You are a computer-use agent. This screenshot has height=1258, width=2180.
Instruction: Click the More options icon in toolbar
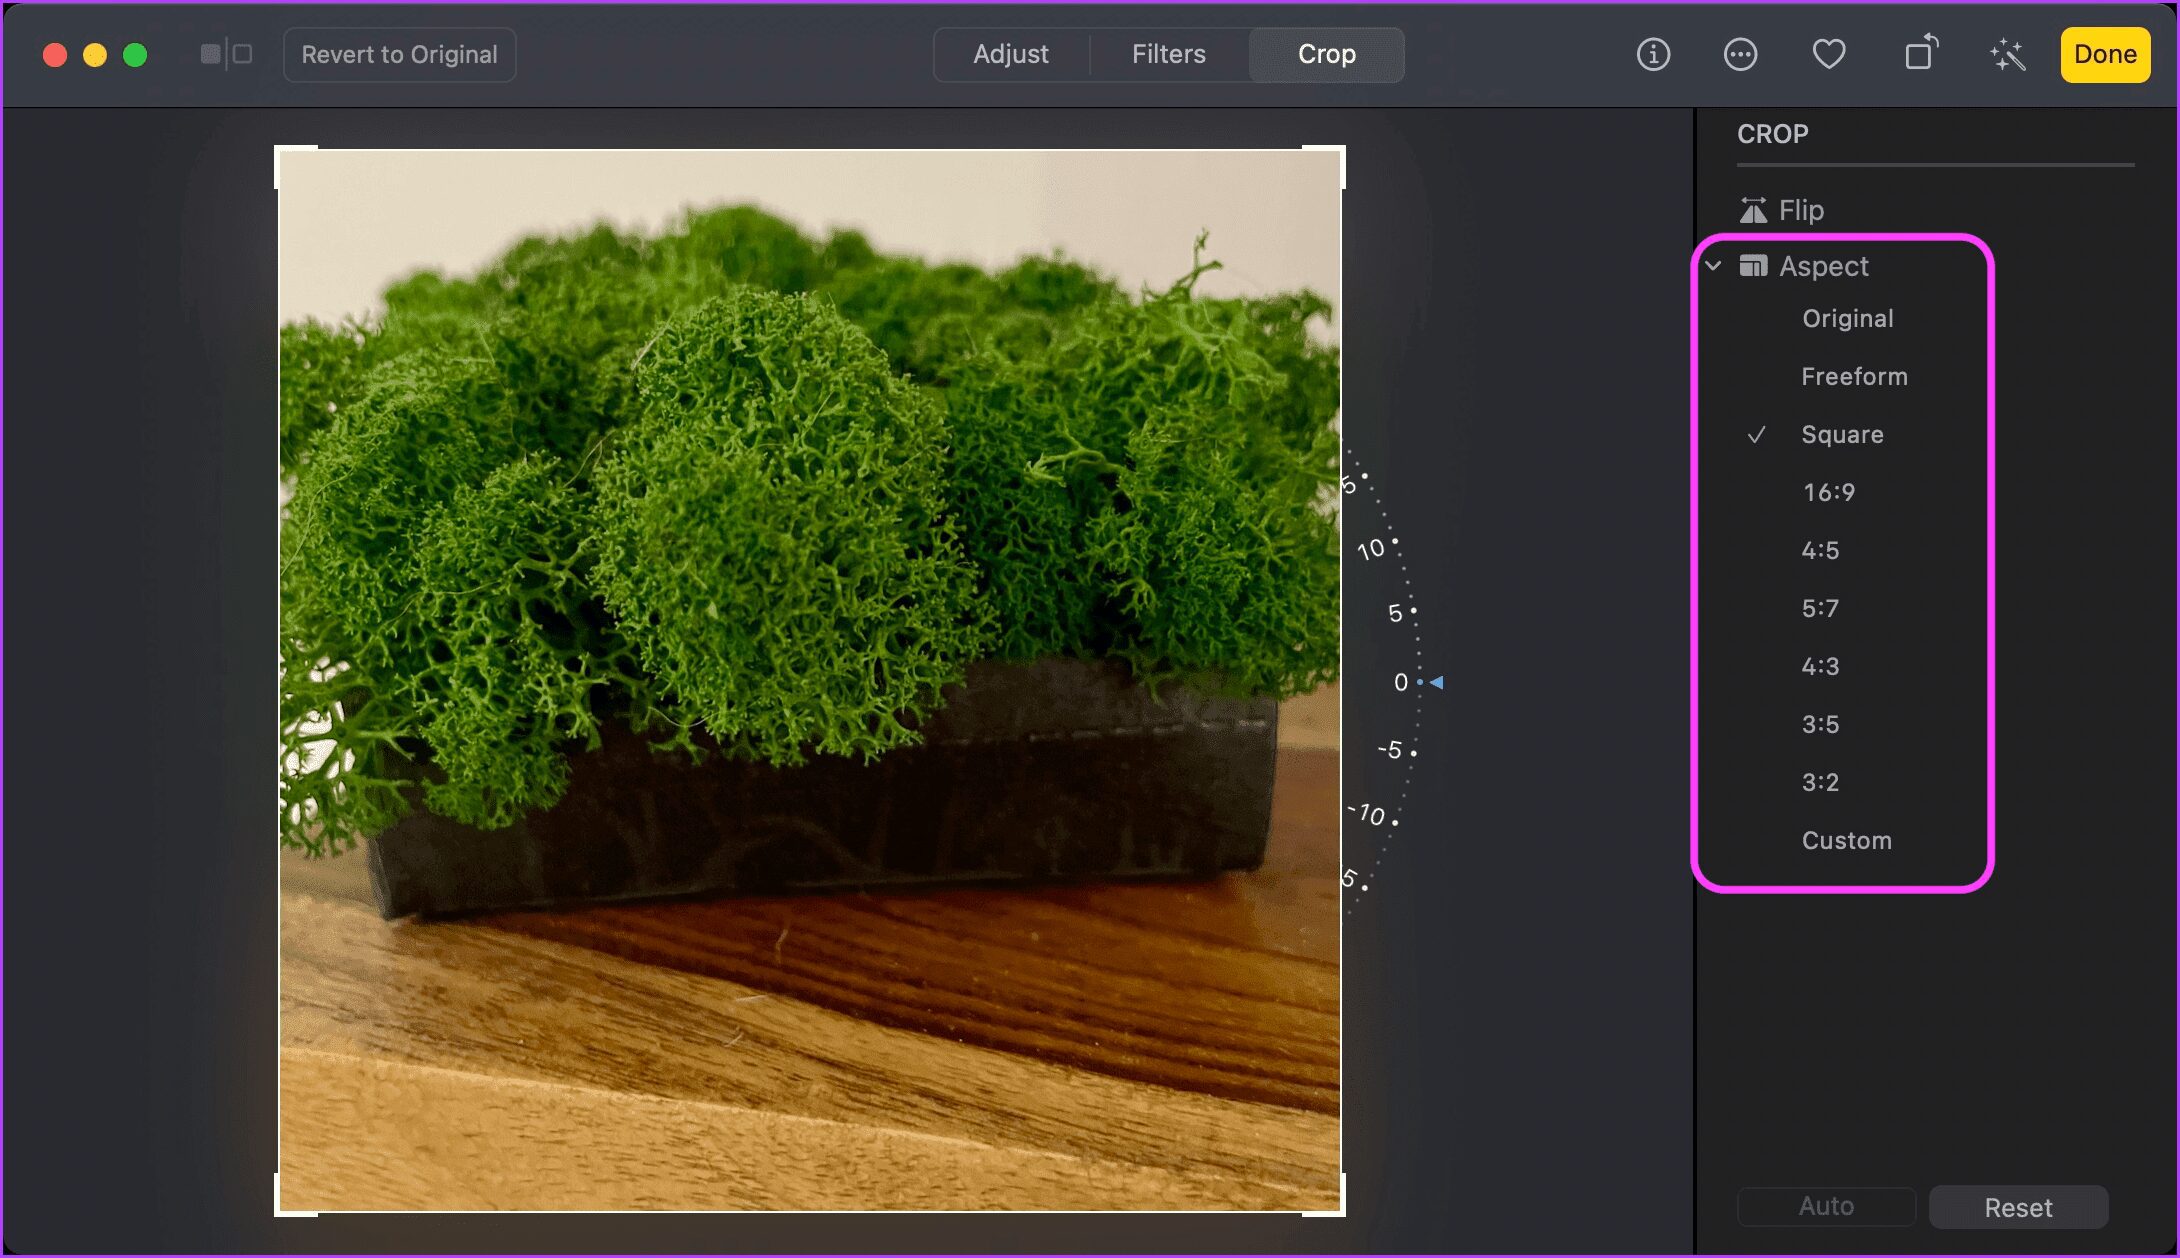(1740, 54)
